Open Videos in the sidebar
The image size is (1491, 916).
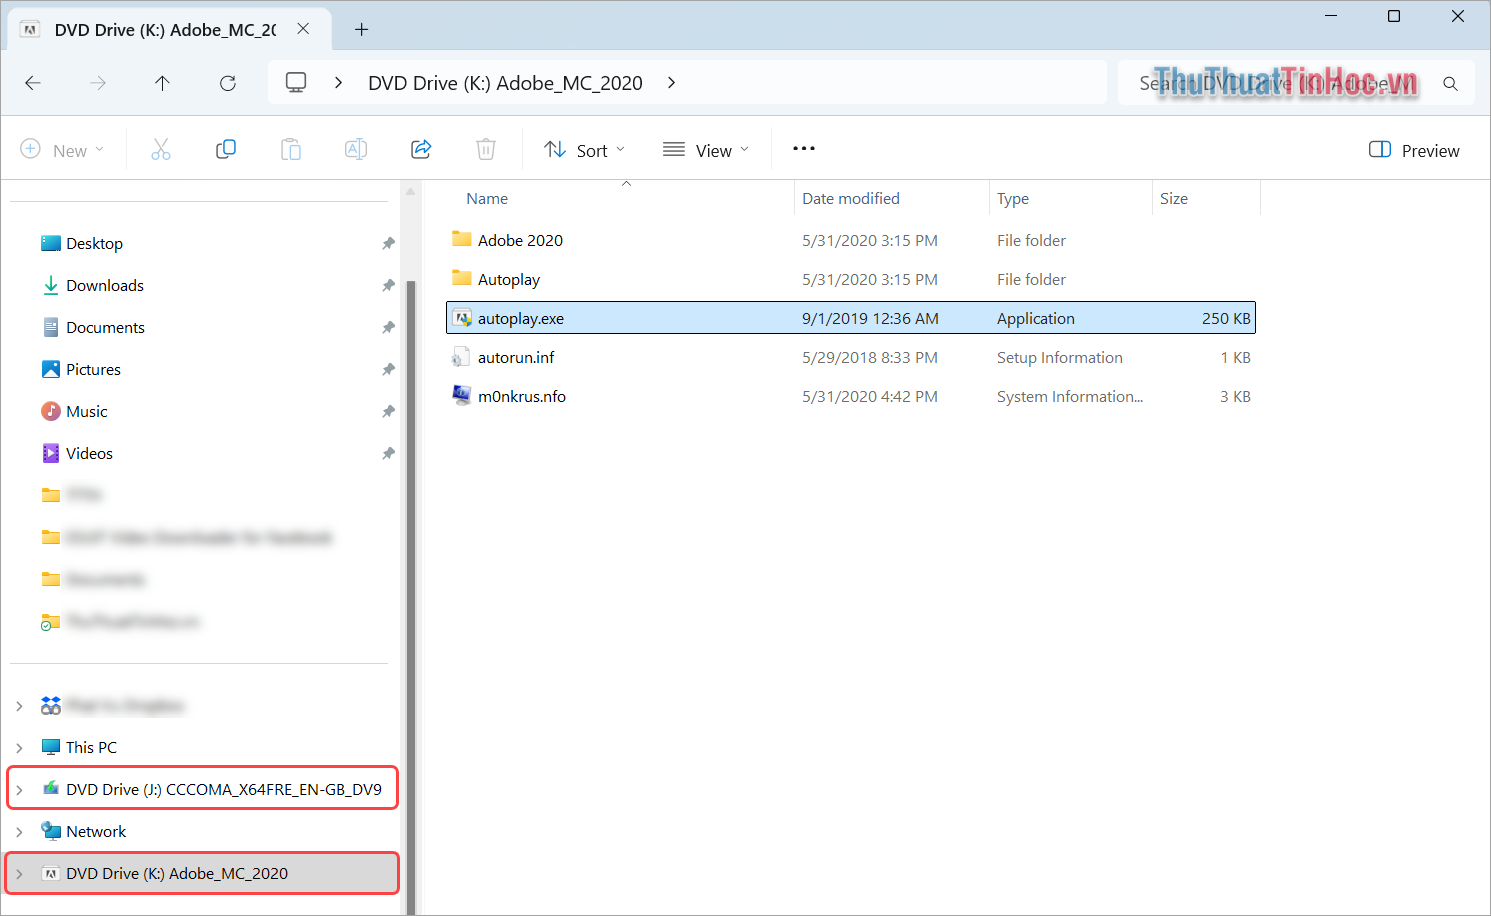tap(89, 453)
